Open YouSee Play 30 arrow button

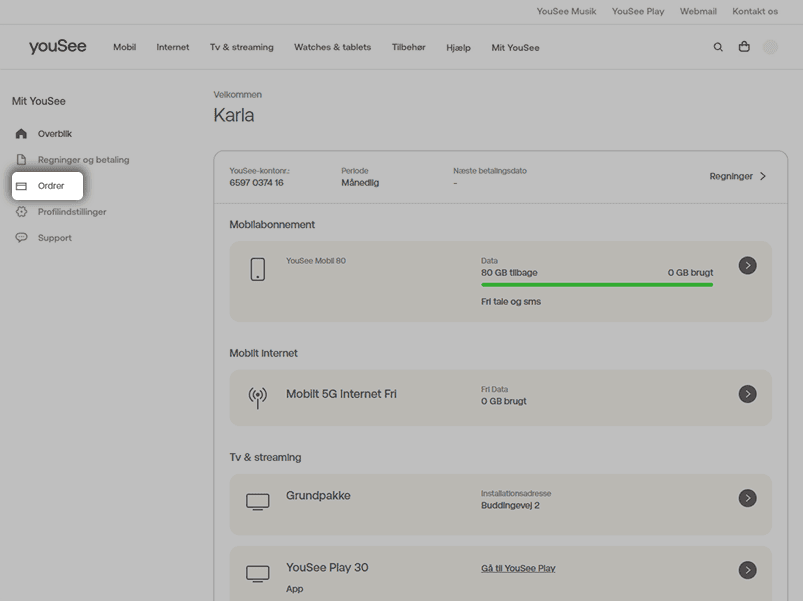click(x=747, y=570)
